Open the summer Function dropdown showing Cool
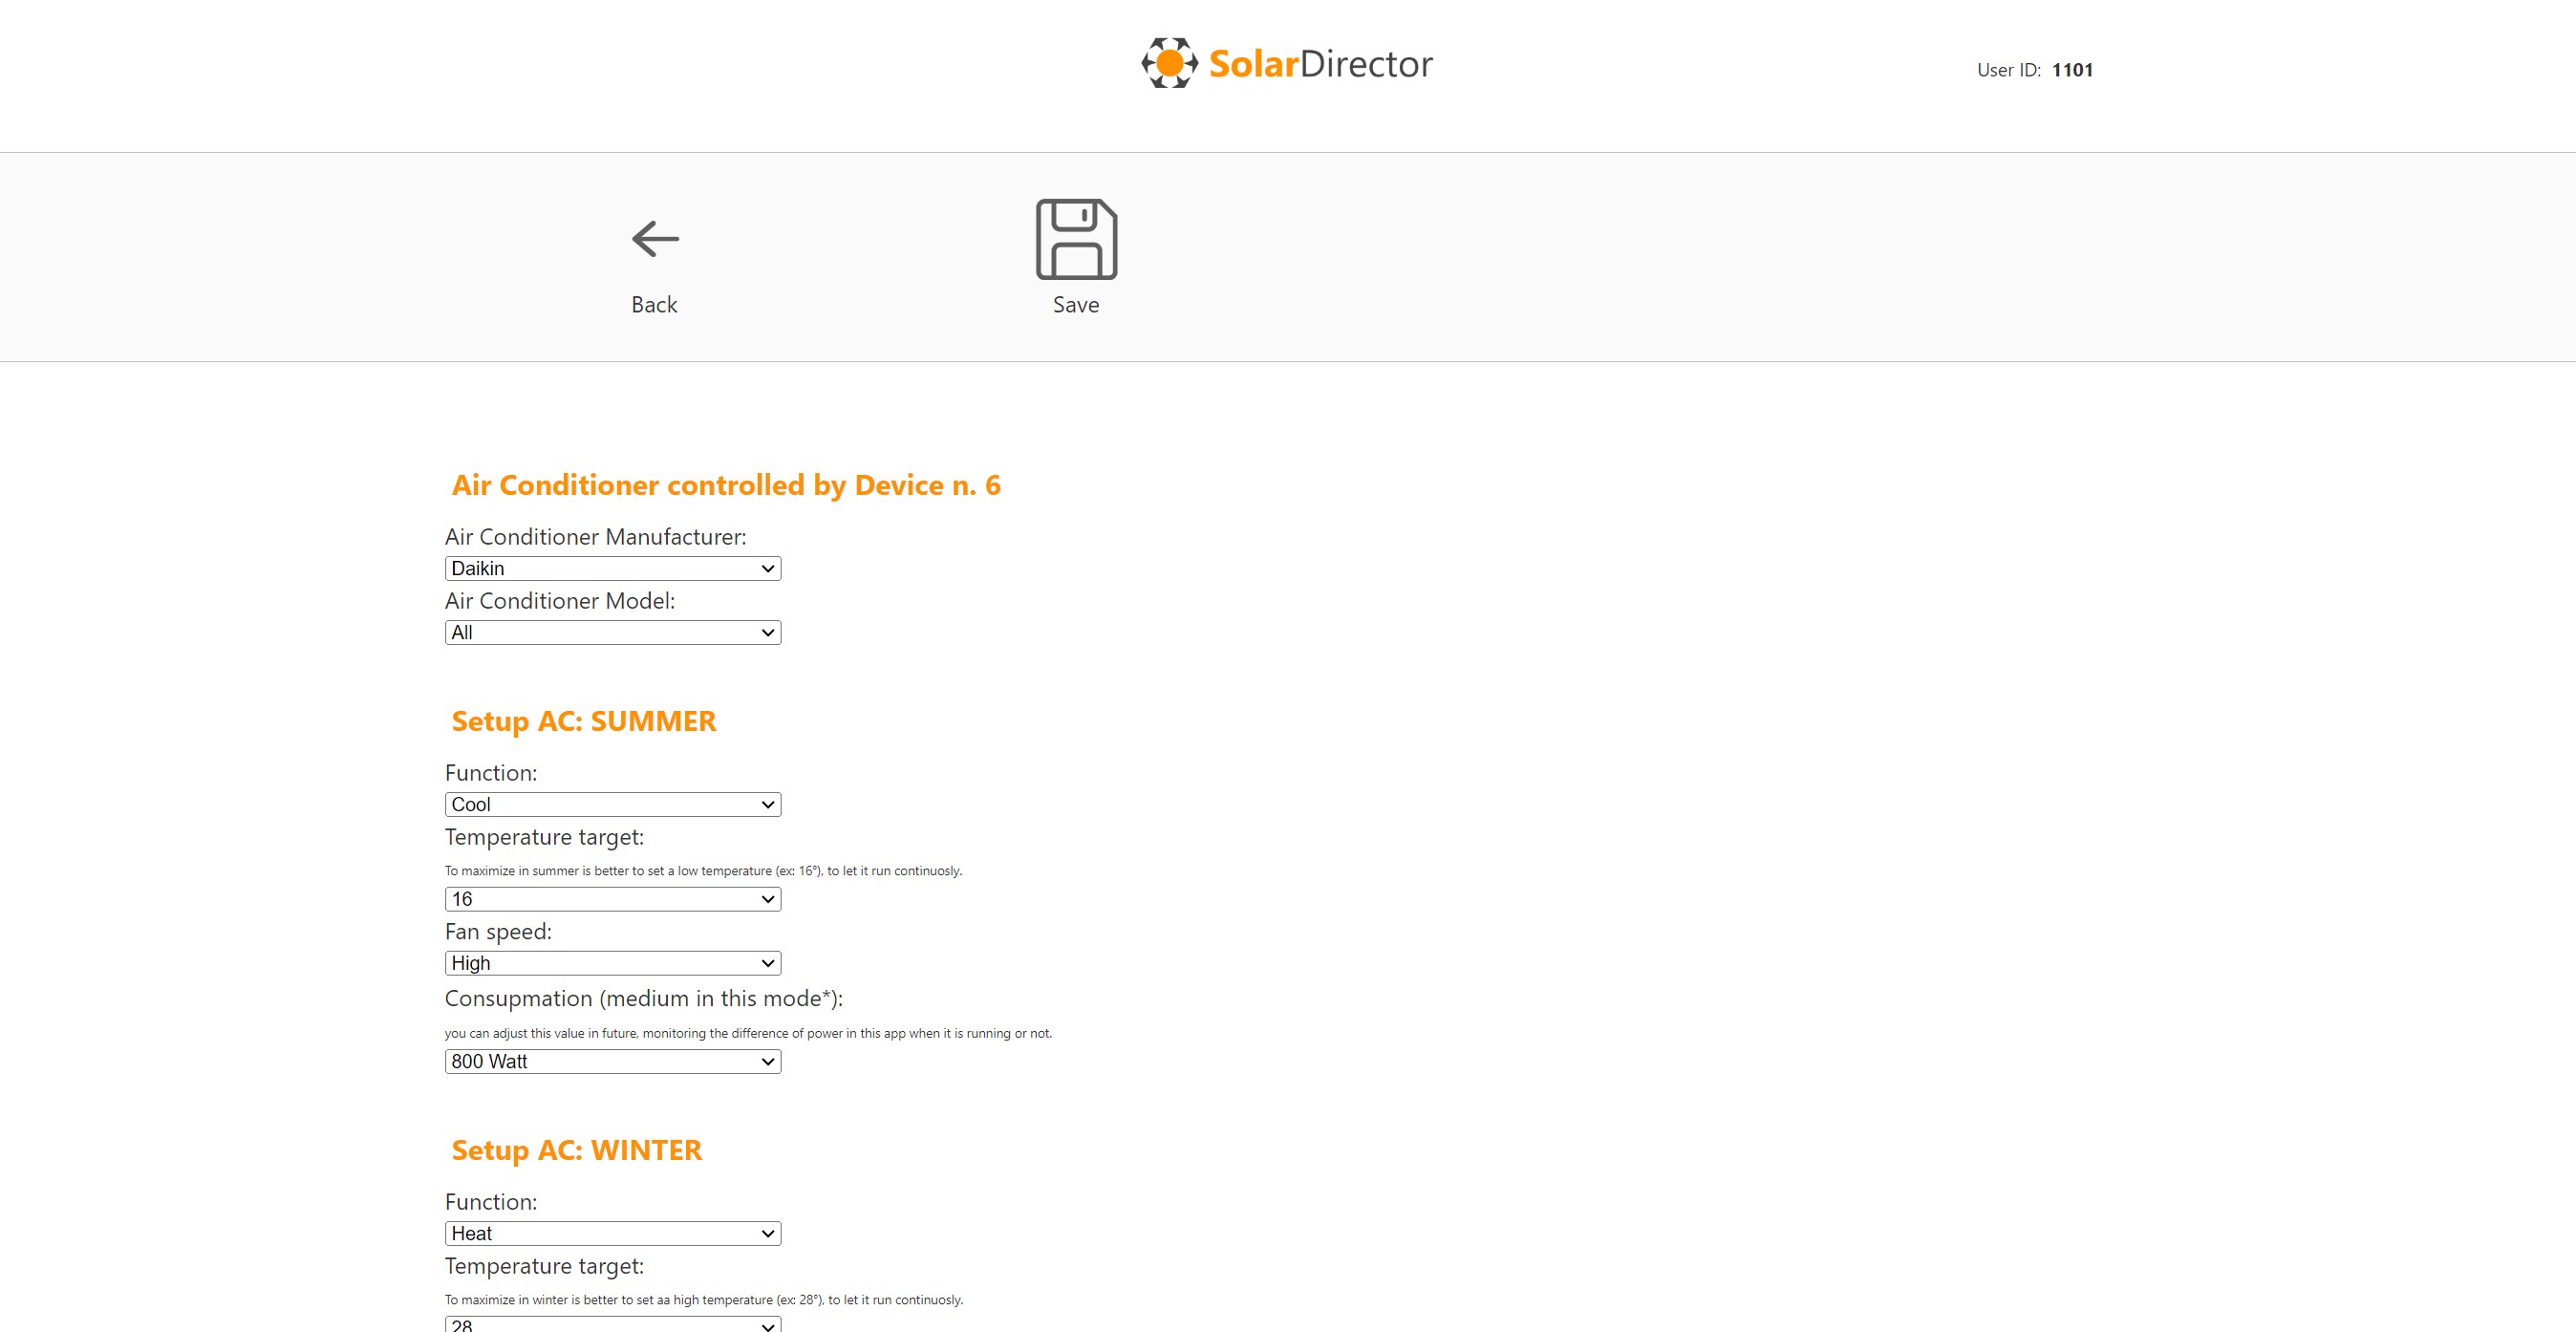 click(612, 805)
